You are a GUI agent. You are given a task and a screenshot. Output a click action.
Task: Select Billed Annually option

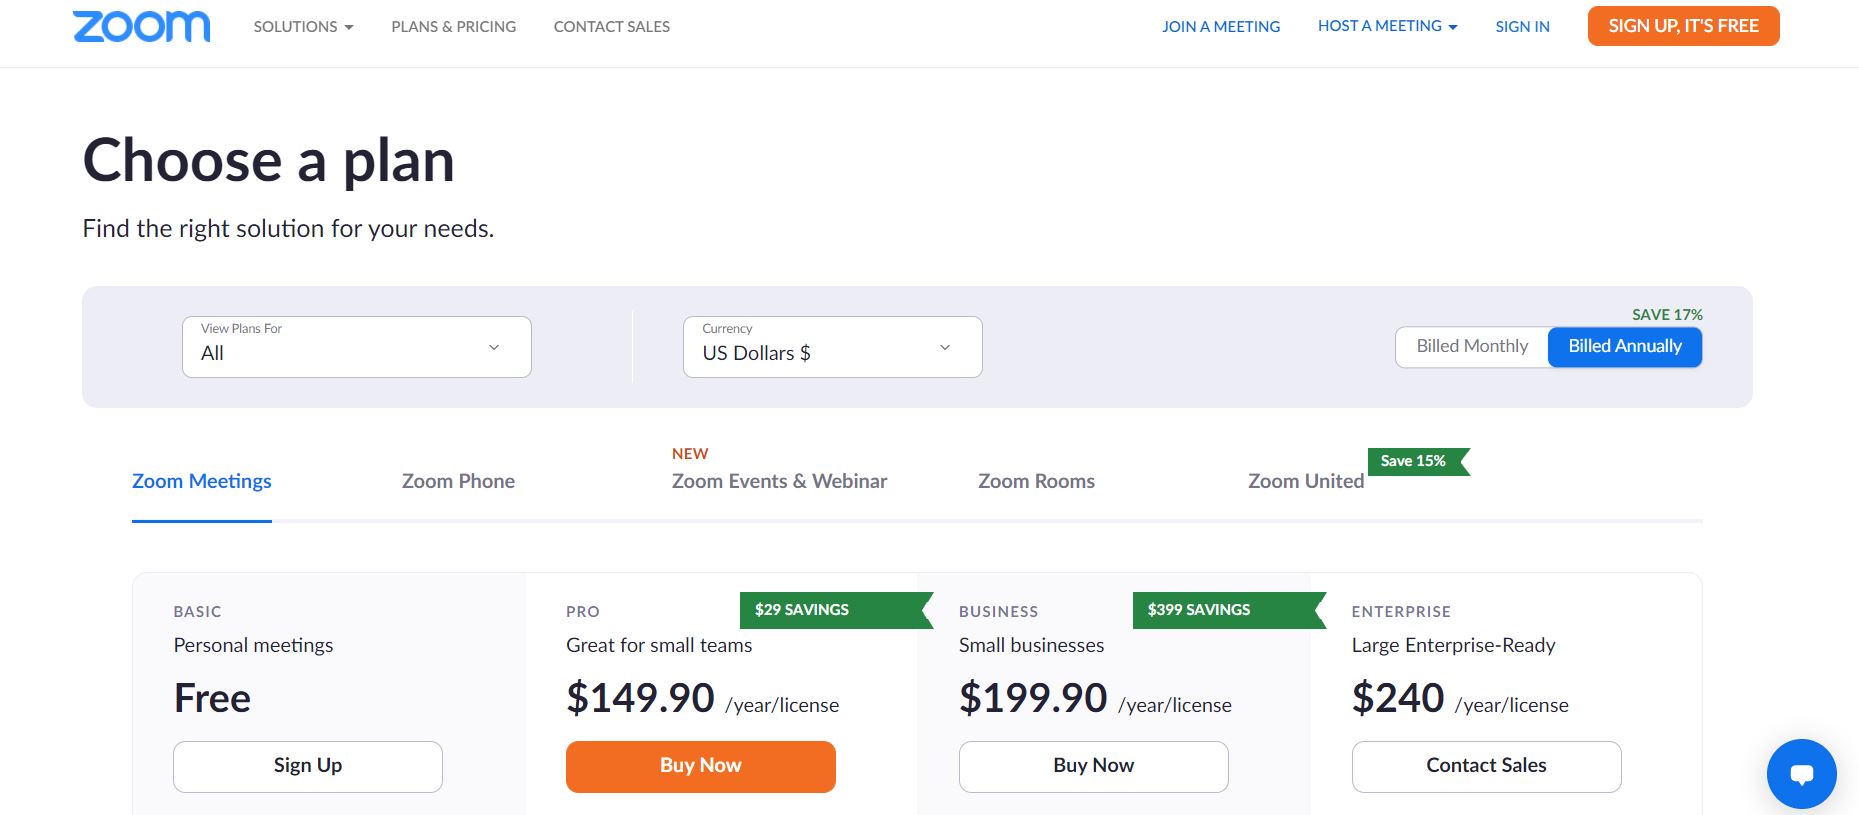point(1625,346)
